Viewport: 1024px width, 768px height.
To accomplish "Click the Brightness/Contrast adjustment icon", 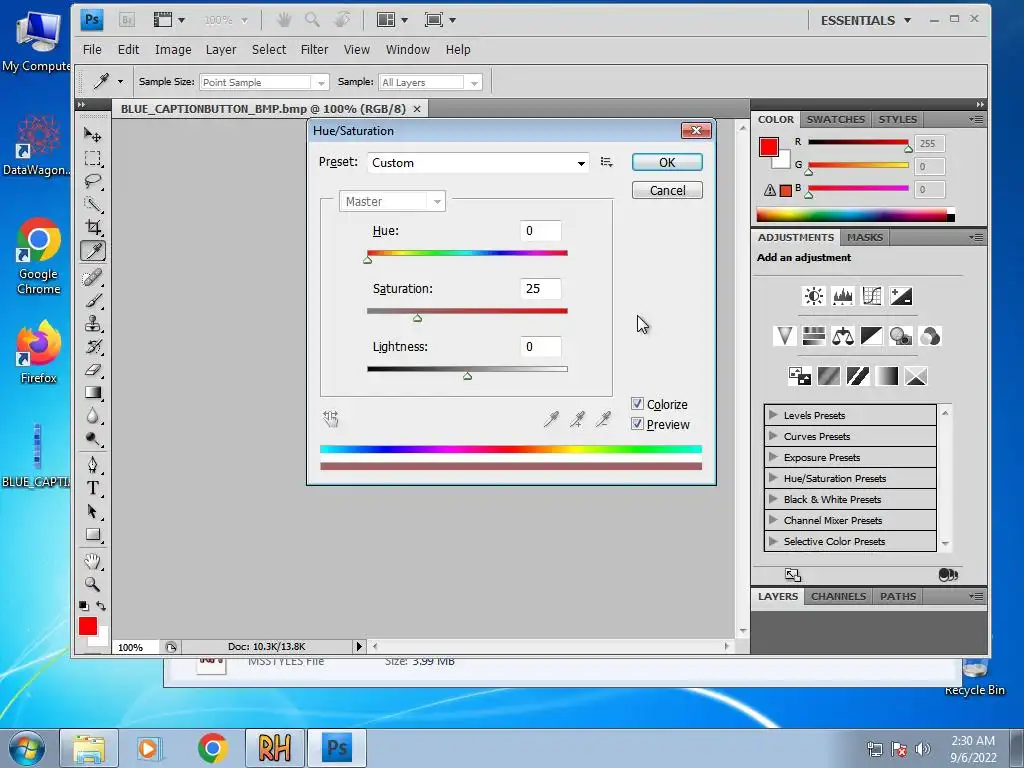I will (814, 296).
